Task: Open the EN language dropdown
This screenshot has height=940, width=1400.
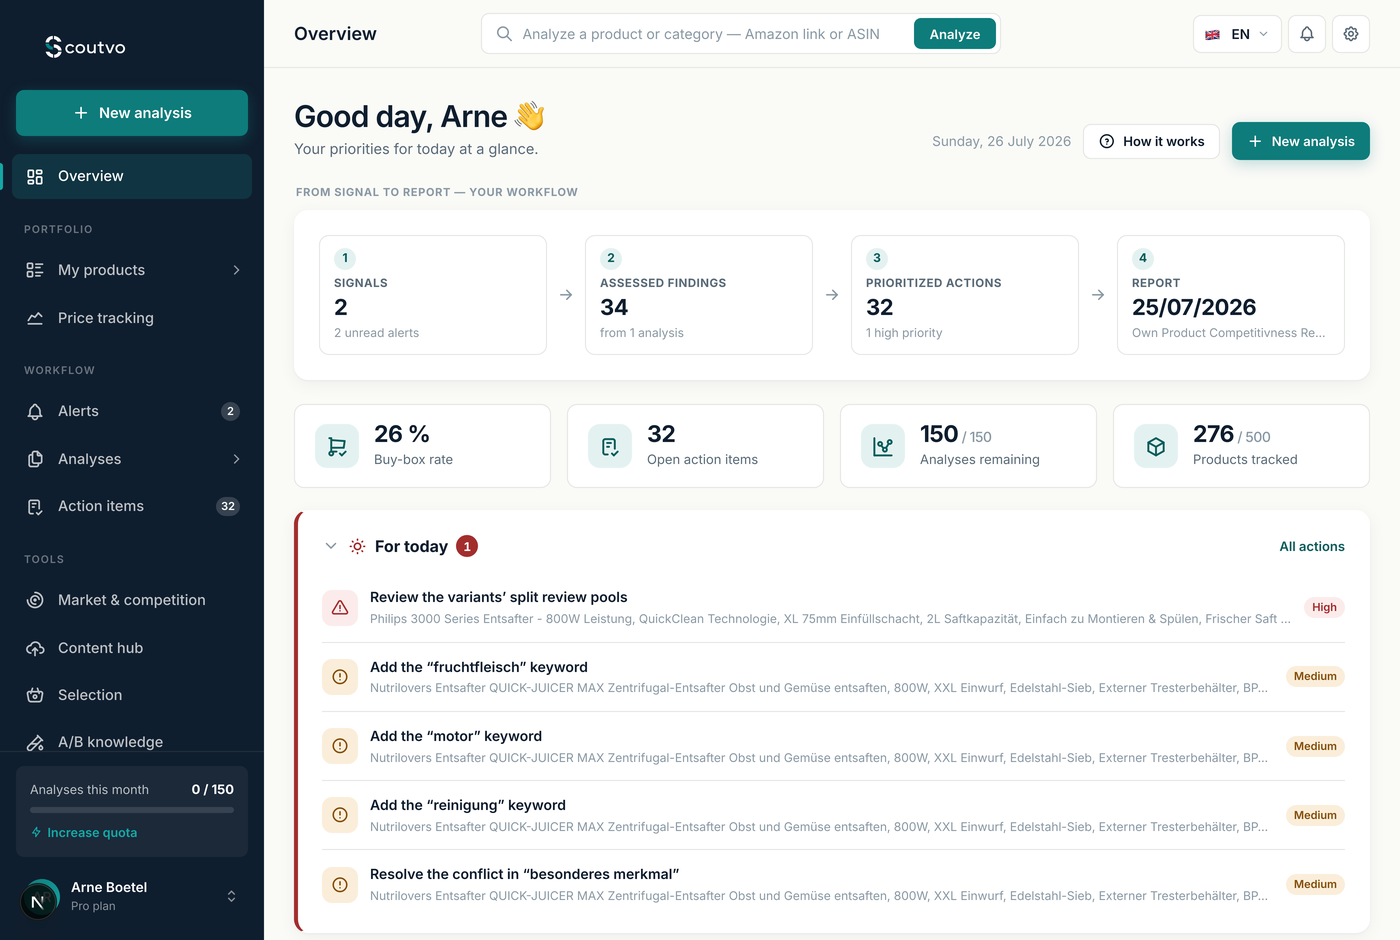Action: click(1237, 34)
